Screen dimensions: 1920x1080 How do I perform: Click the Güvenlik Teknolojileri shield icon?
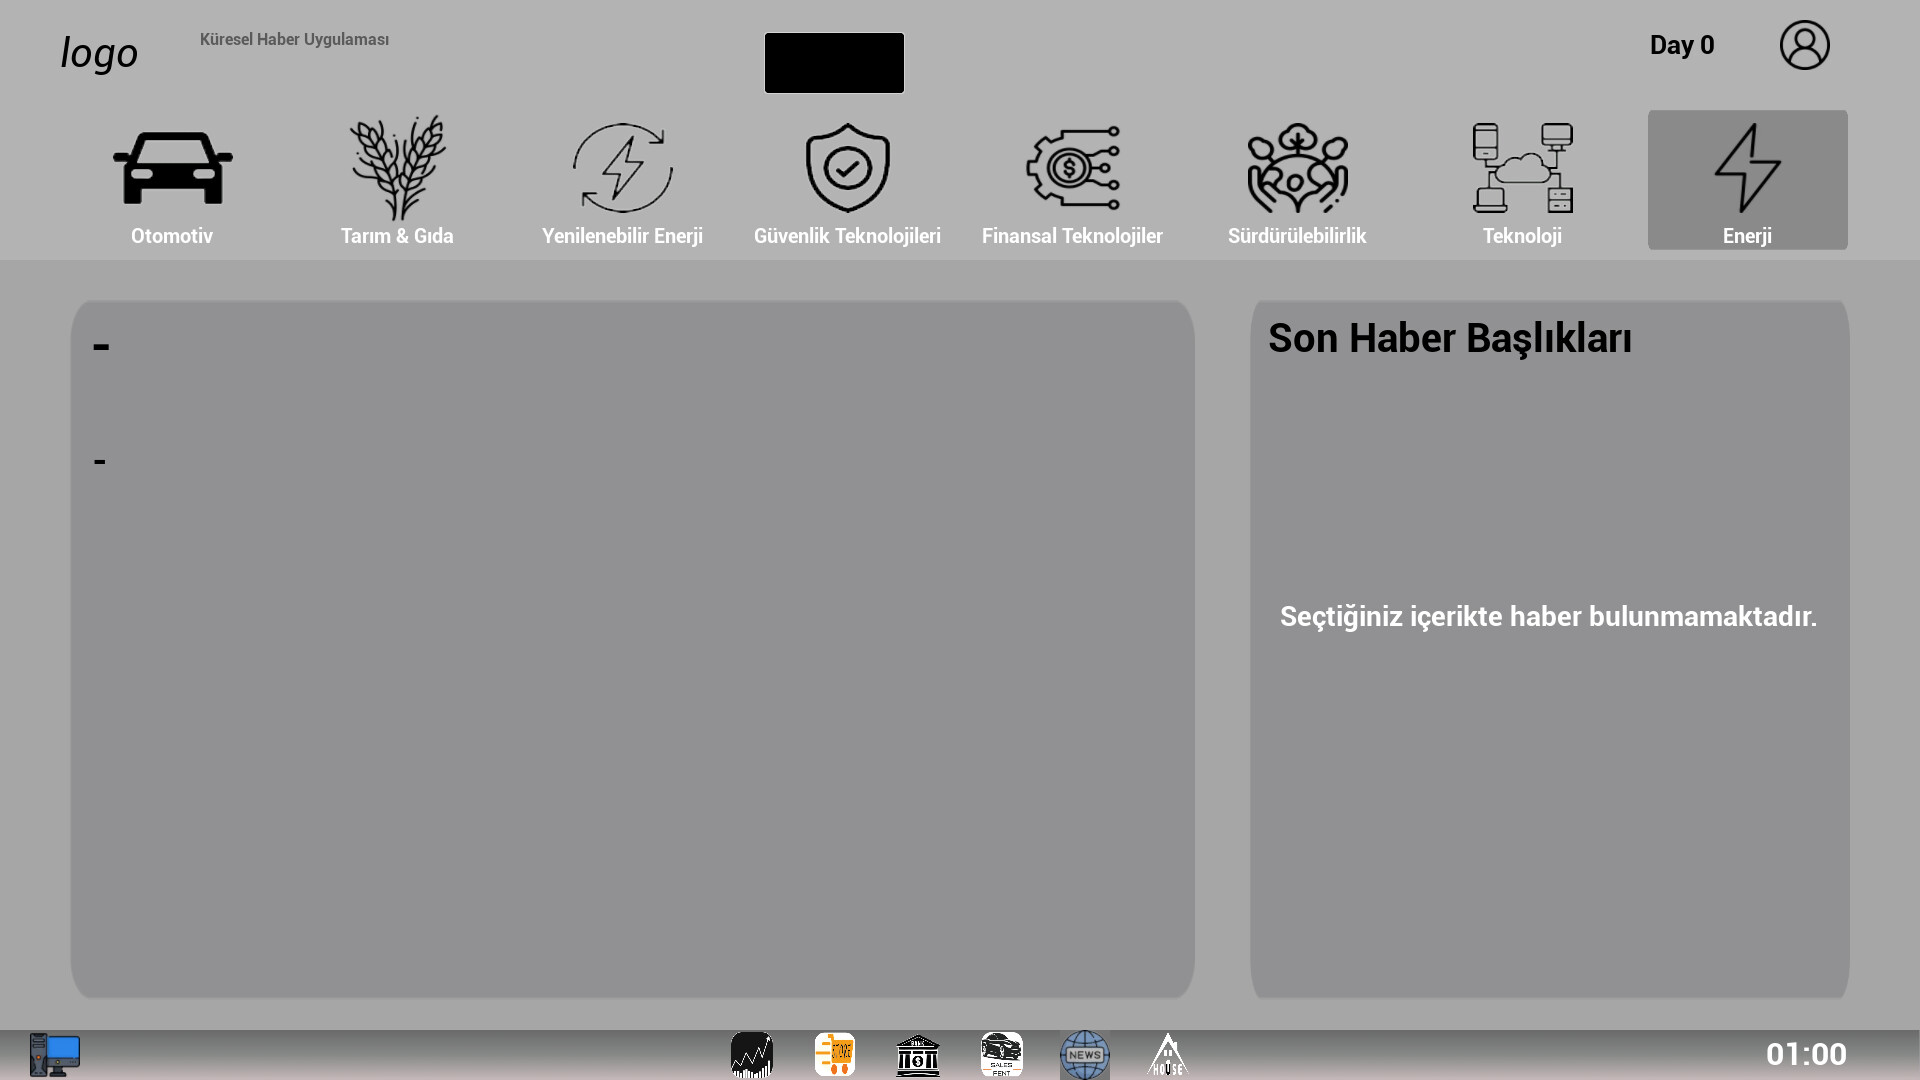click(x=847, y=168)
